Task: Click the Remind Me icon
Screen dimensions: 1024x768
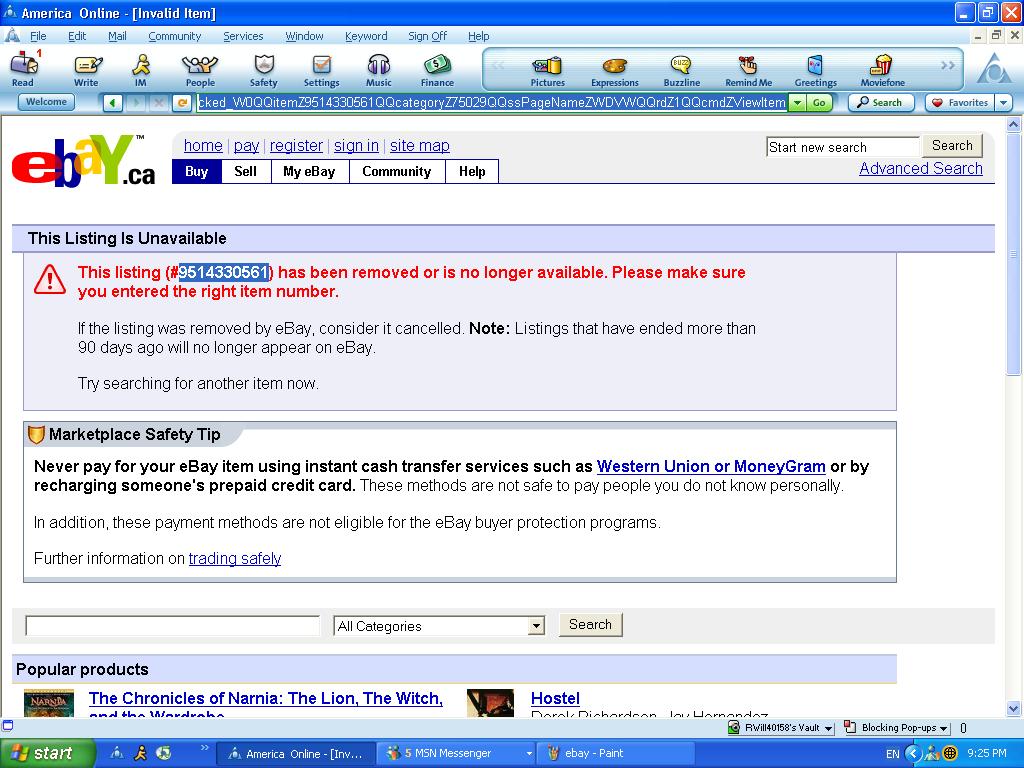Action: (x=748, y=71)
